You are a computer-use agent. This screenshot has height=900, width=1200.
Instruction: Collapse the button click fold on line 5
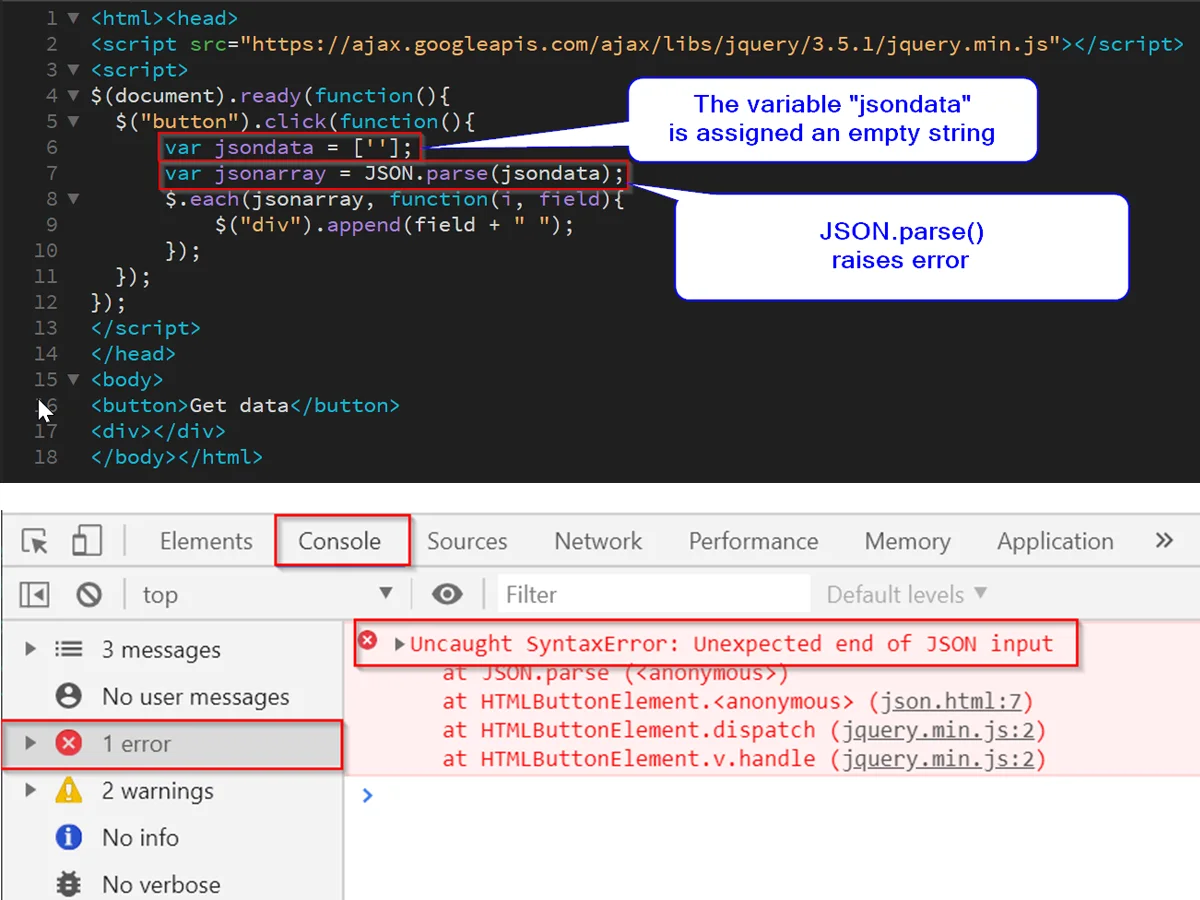(x=73, y=122)
